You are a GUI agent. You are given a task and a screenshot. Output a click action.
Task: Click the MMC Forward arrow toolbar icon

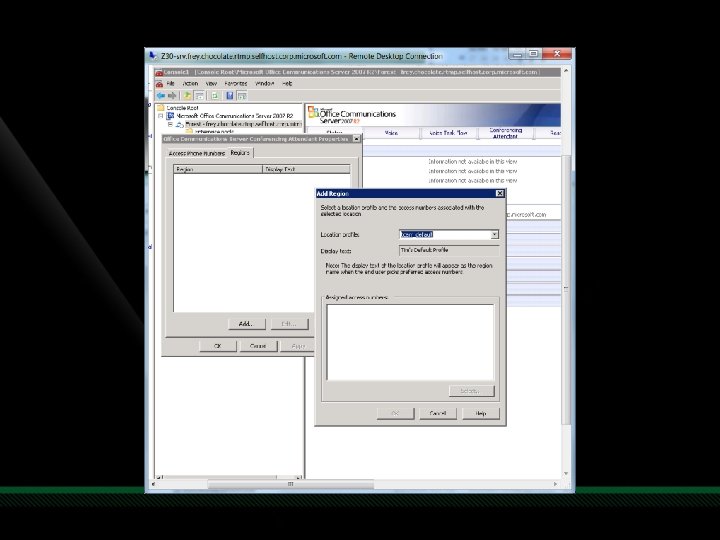172,96
